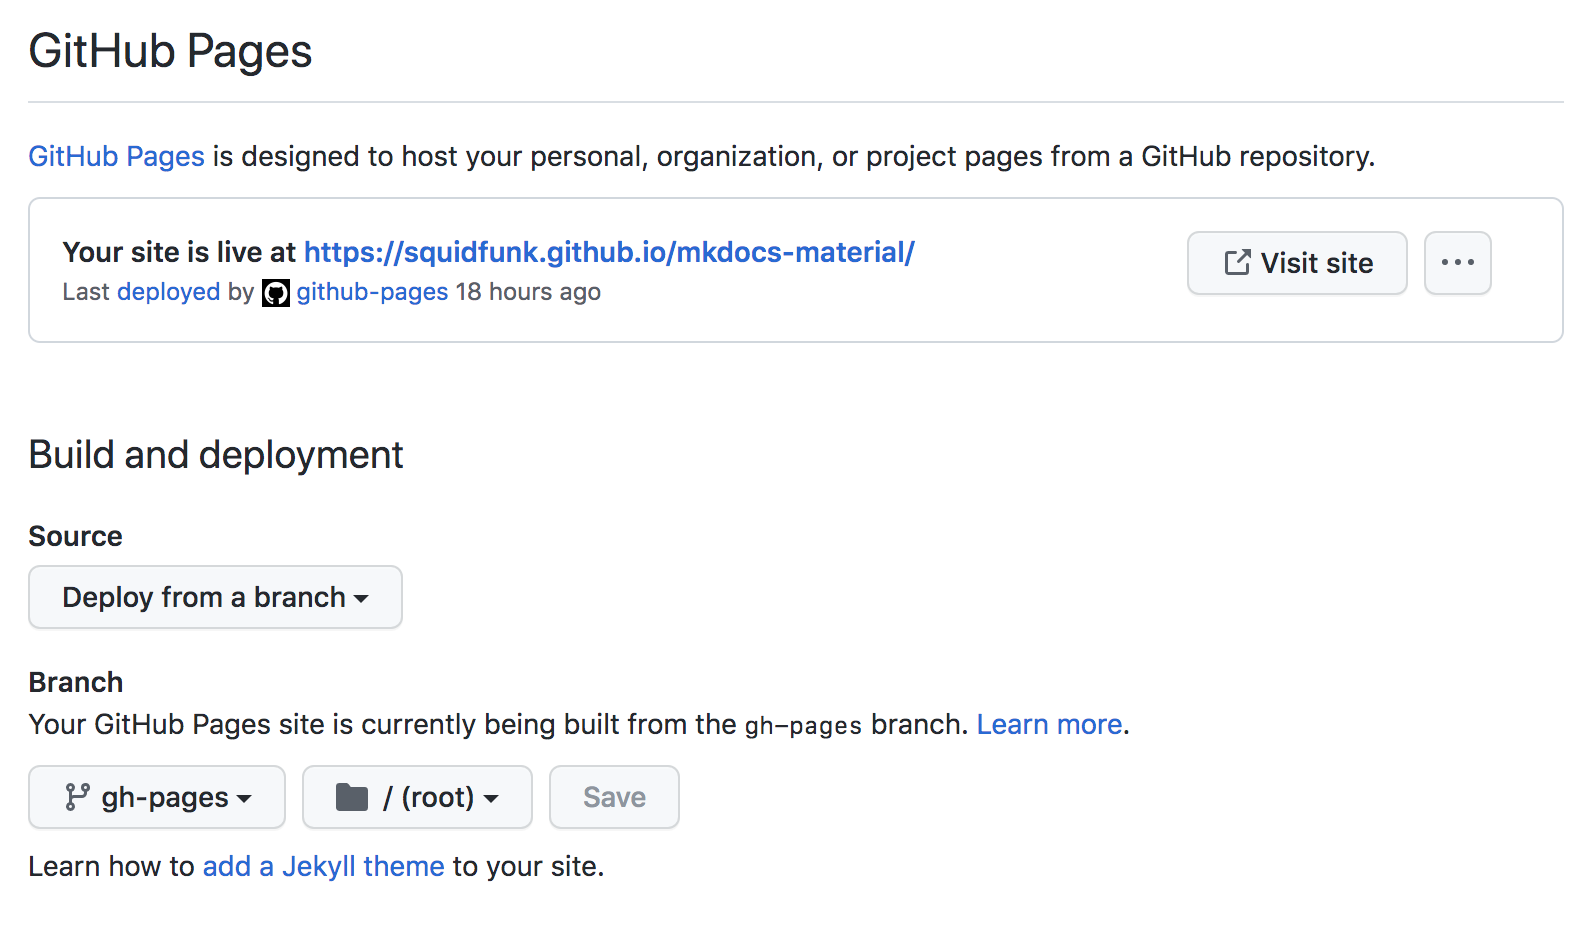
Task: Open the Learn more link about branches
Action: (x=1049, y=724)
